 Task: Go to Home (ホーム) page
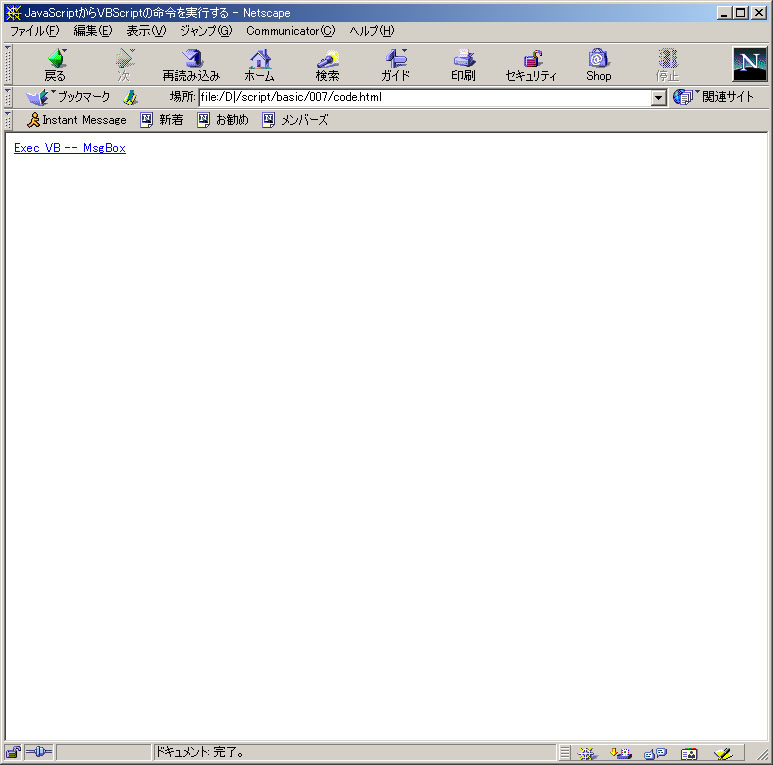click(259, 65)
